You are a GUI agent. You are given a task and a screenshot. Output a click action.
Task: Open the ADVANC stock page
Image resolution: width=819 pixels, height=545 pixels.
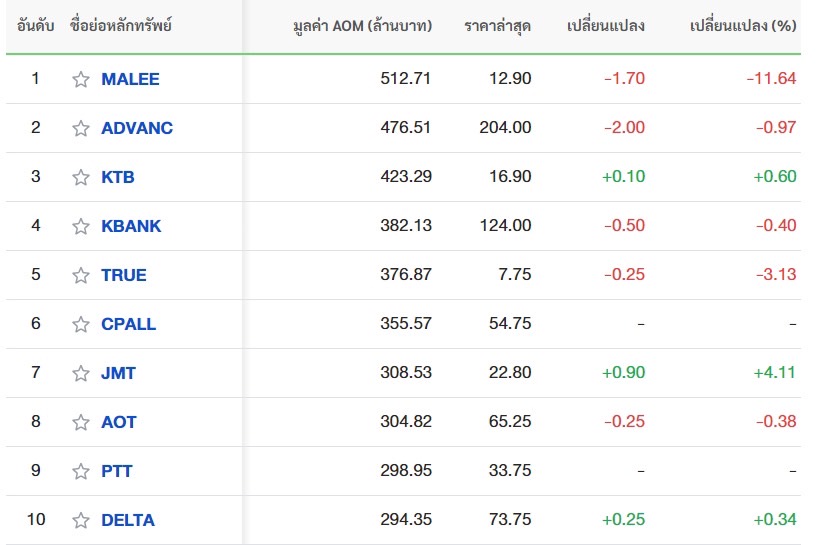pyautogui.click(x=137, y=128)
